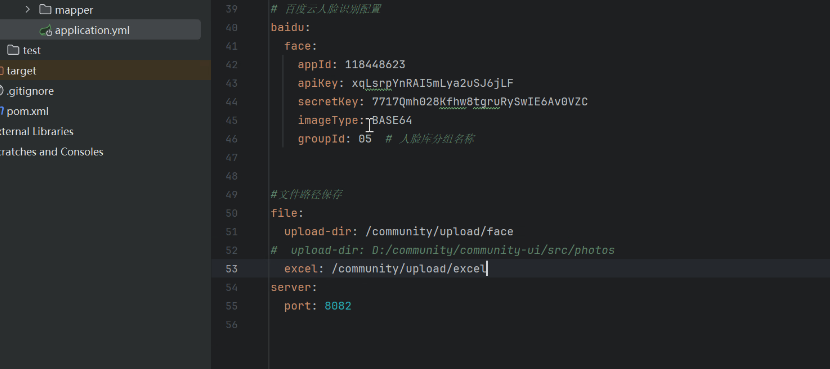Click the port value 8082

tap(338, 306)
